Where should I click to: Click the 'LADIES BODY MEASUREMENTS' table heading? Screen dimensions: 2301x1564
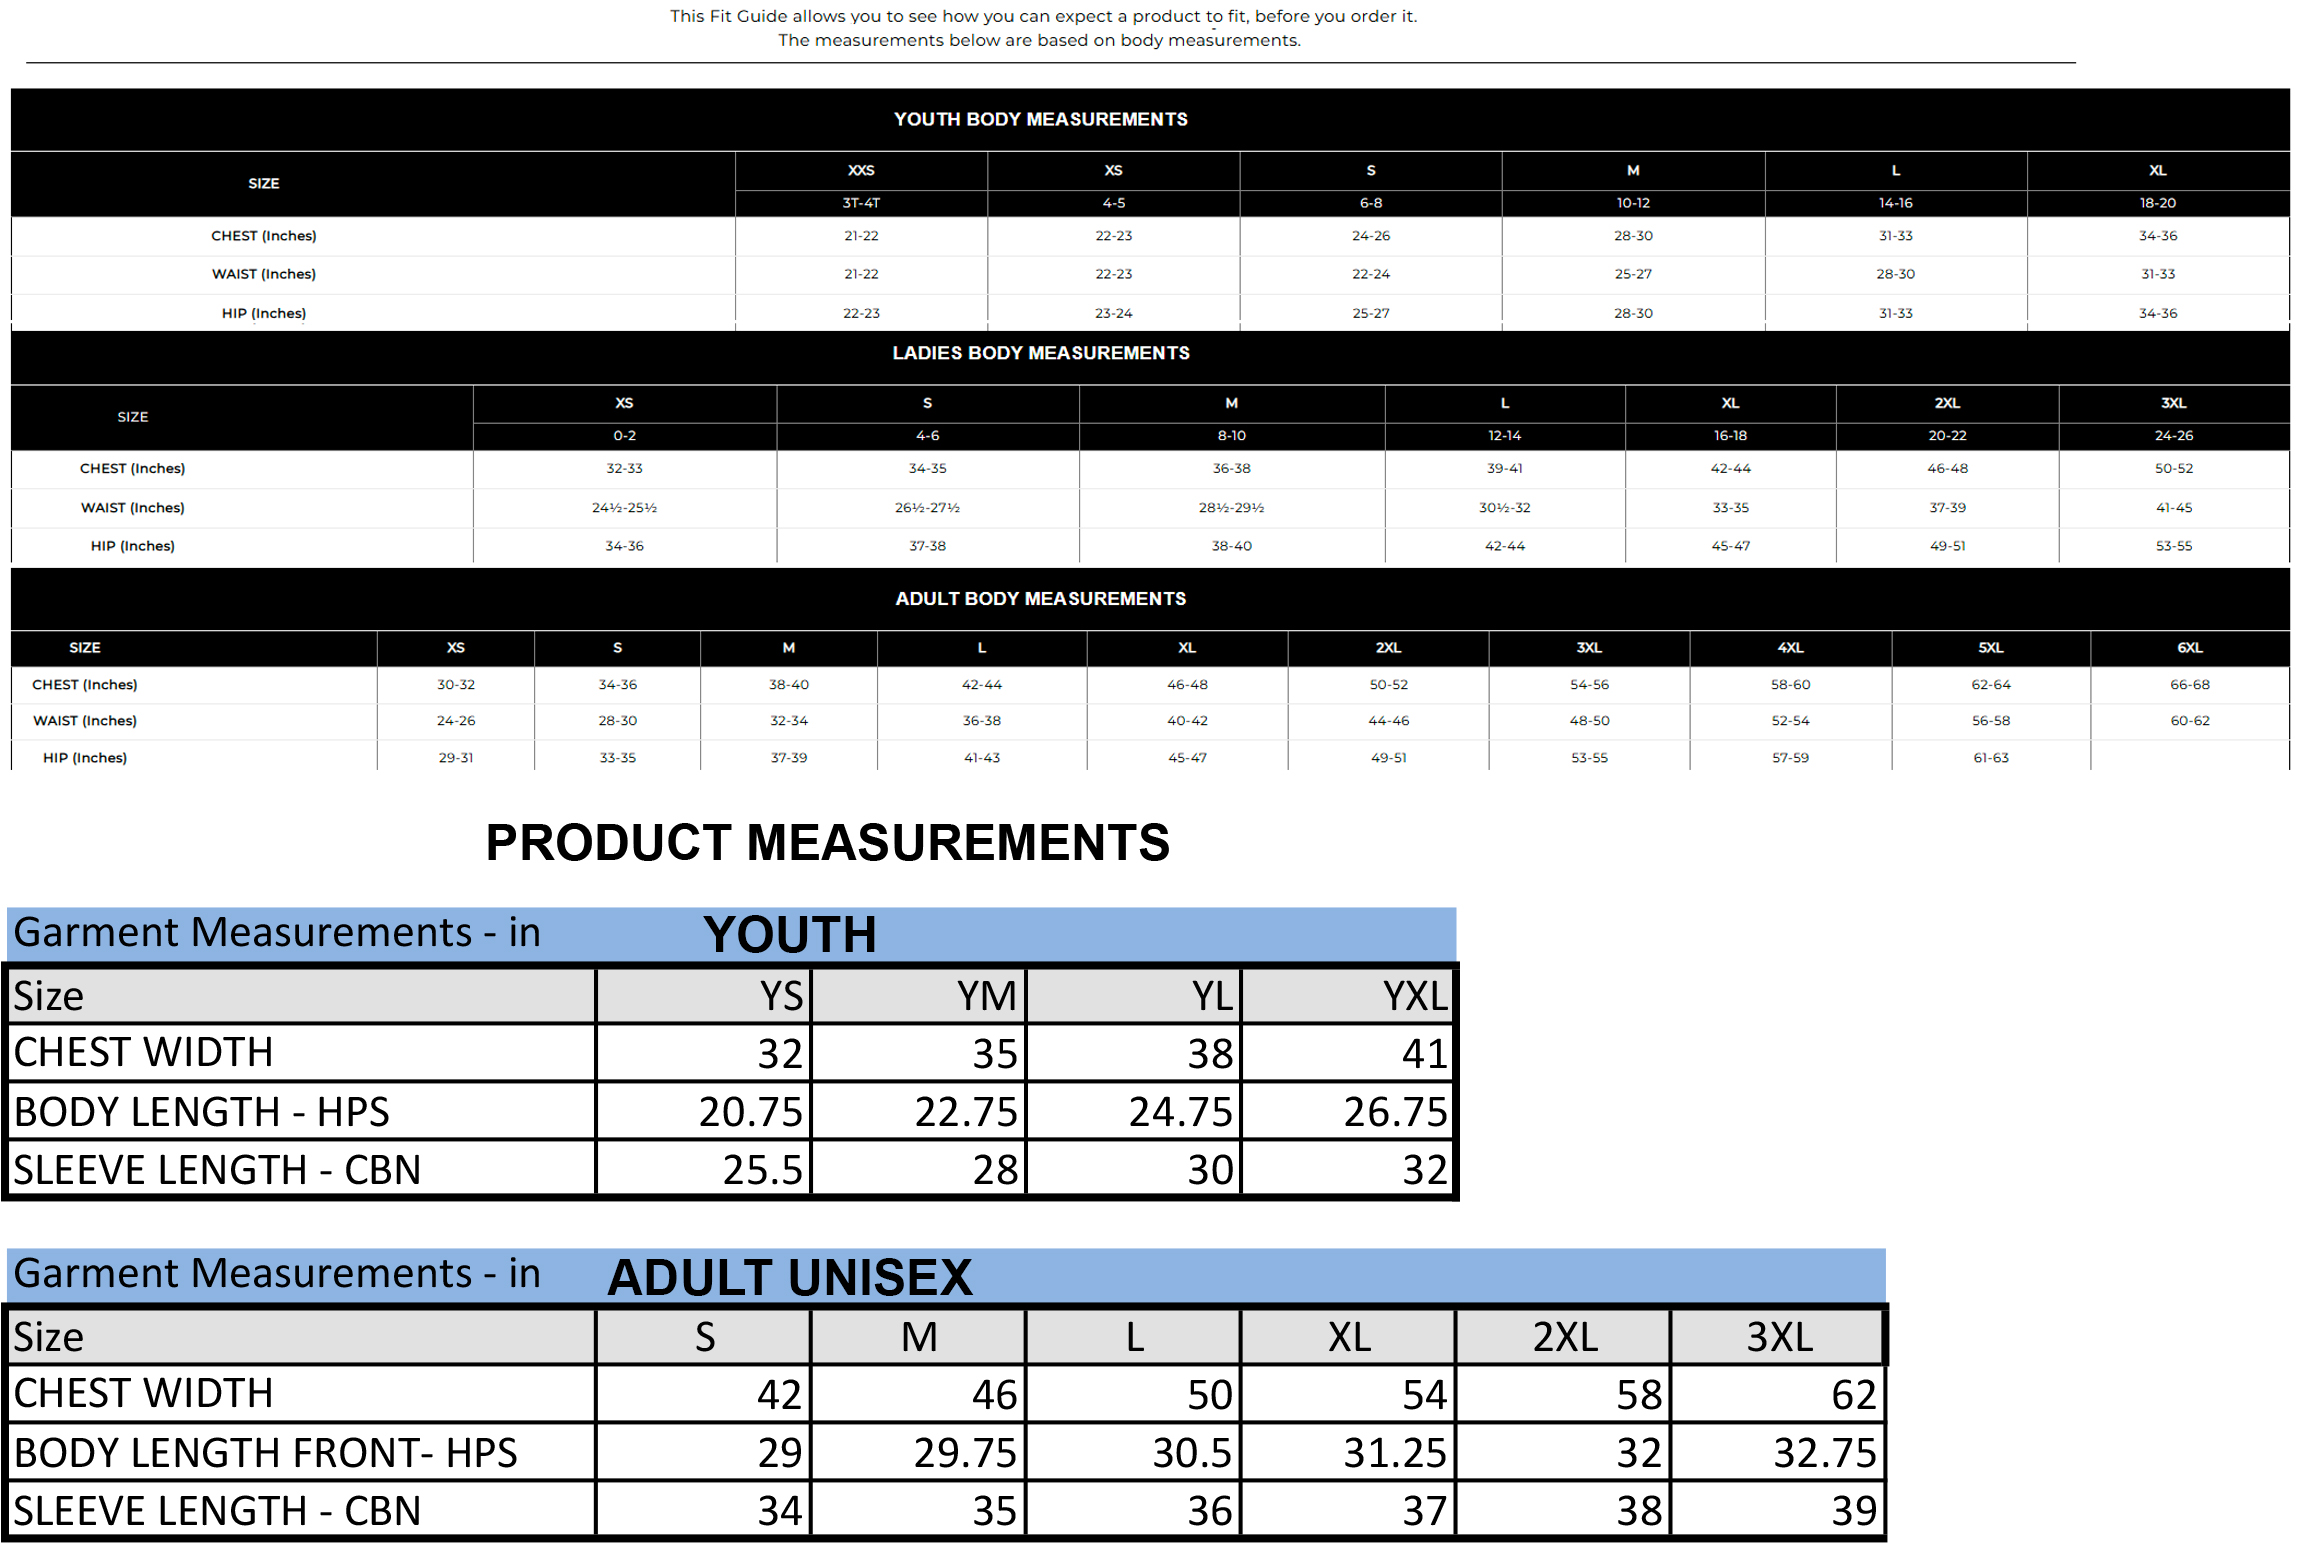coord(1040,353)
